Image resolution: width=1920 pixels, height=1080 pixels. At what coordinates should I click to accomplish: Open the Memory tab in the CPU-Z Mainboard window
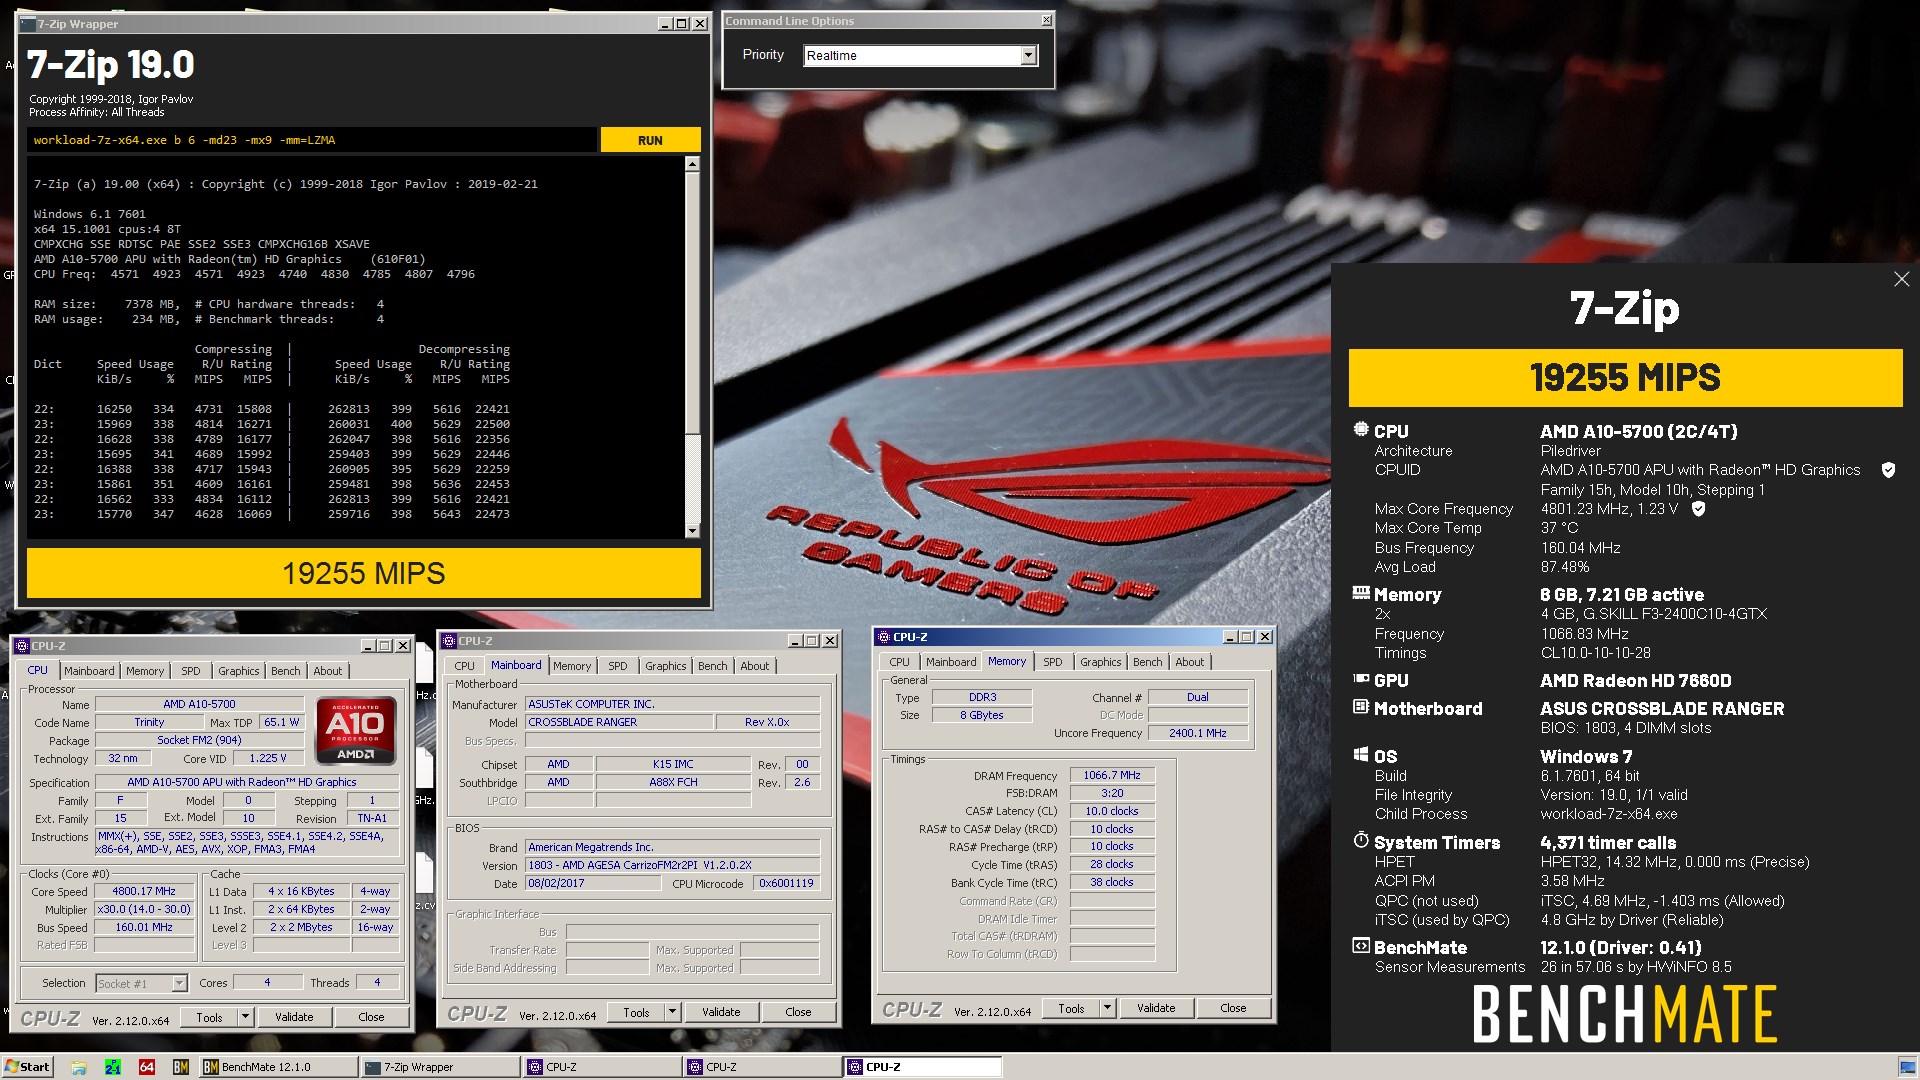(x=572, y=666)
